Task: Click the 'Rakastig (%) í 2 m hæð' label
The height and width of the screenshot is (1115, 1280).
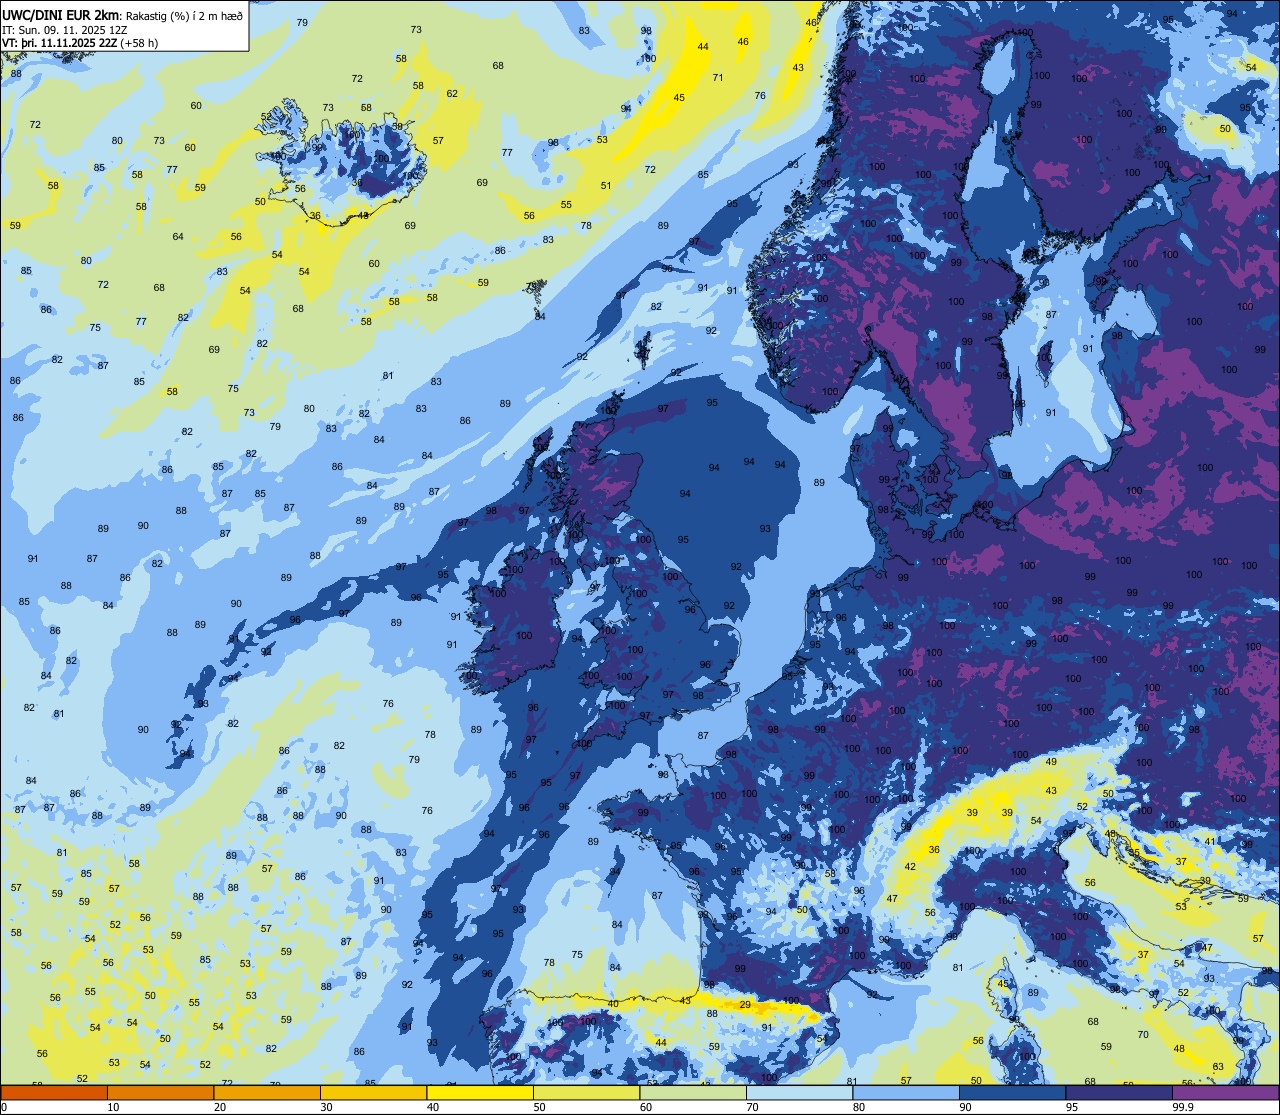Action: [183, 15]
